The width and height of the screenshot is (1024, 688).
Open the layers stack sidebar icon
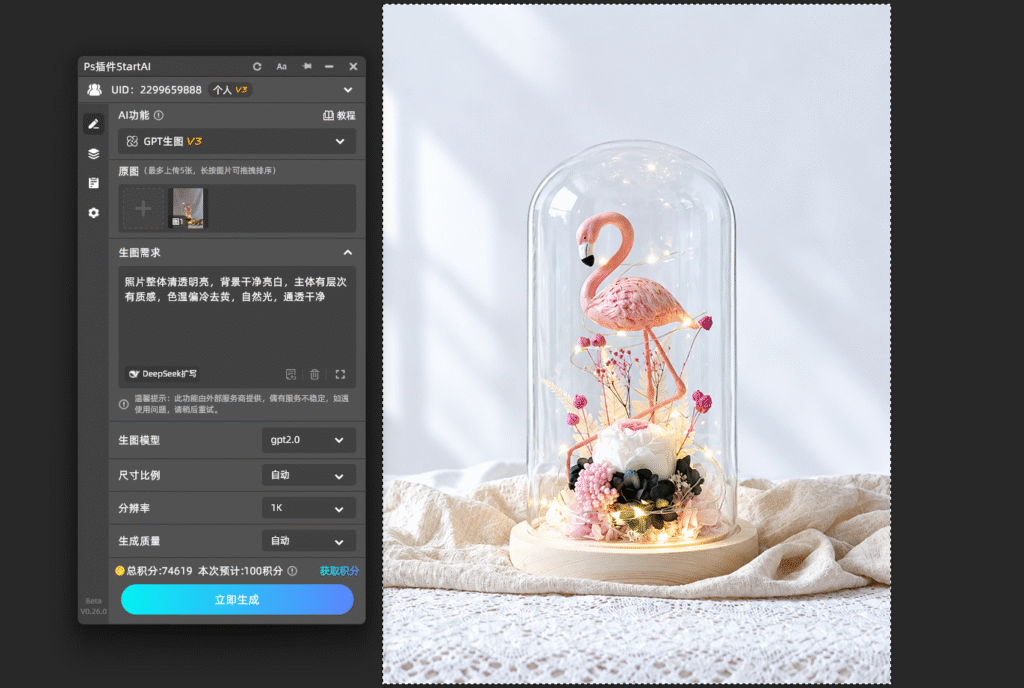(93, 153)
